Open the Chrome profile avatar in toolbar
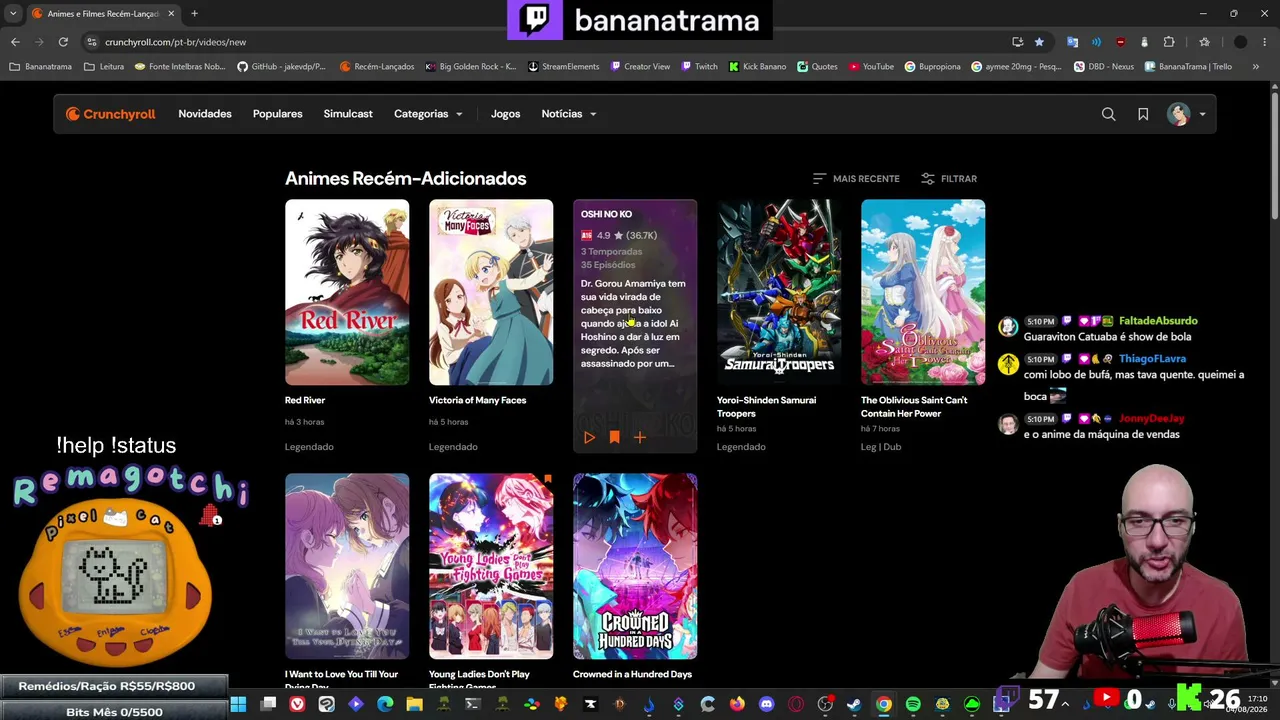Image resolution: width=1280 pixels, height=720 pixels. [1241, 42]
